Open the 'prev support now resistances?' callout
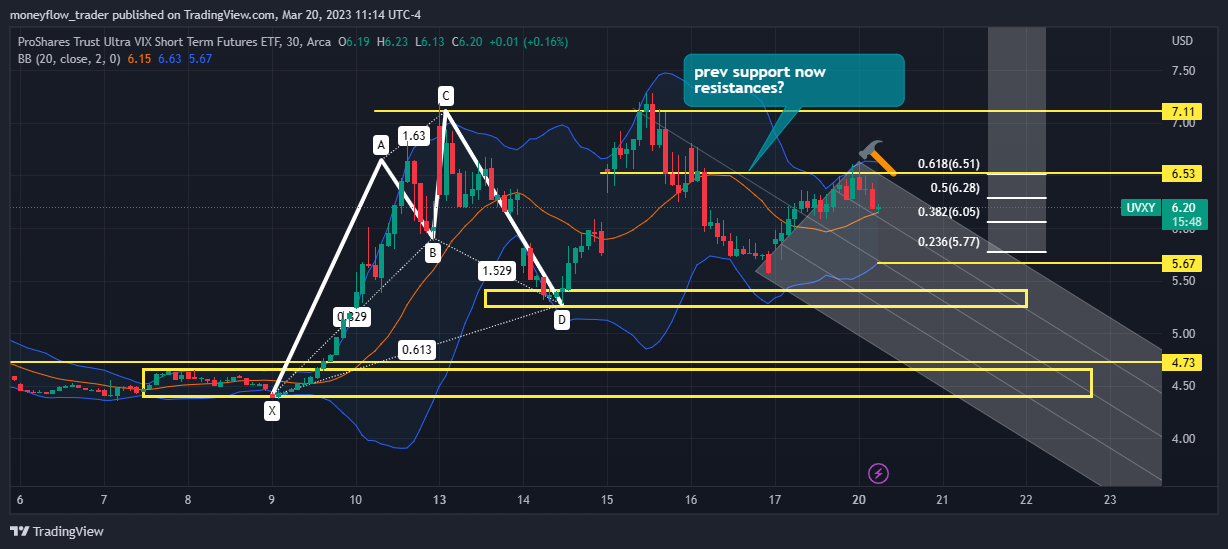The width and height of the screenshot is (1228, 549). (x=792, y=80)
